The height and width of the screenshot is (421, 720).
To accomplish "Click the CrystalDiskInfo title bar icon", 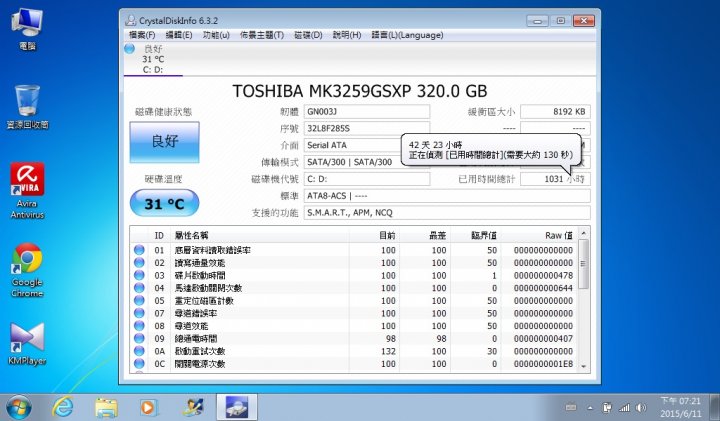I will (130, 20).
